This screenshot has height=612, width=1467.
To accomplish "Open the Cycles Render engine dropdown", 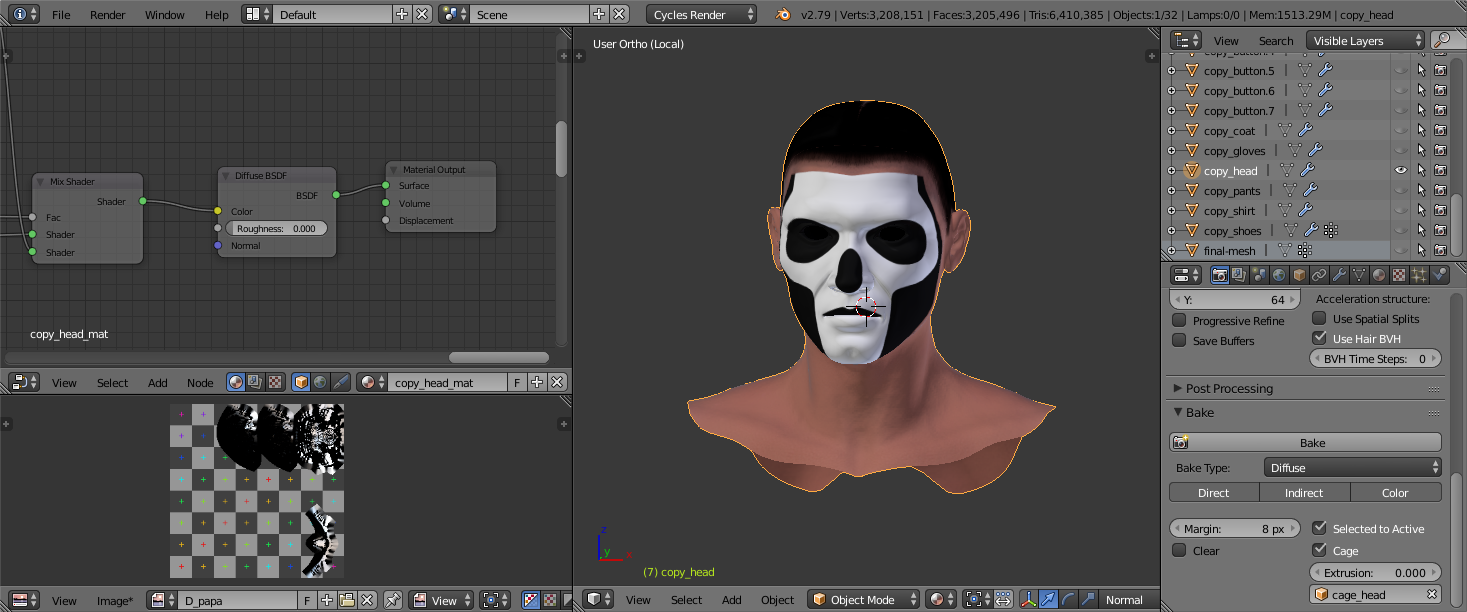I will [x=700, y=14].
